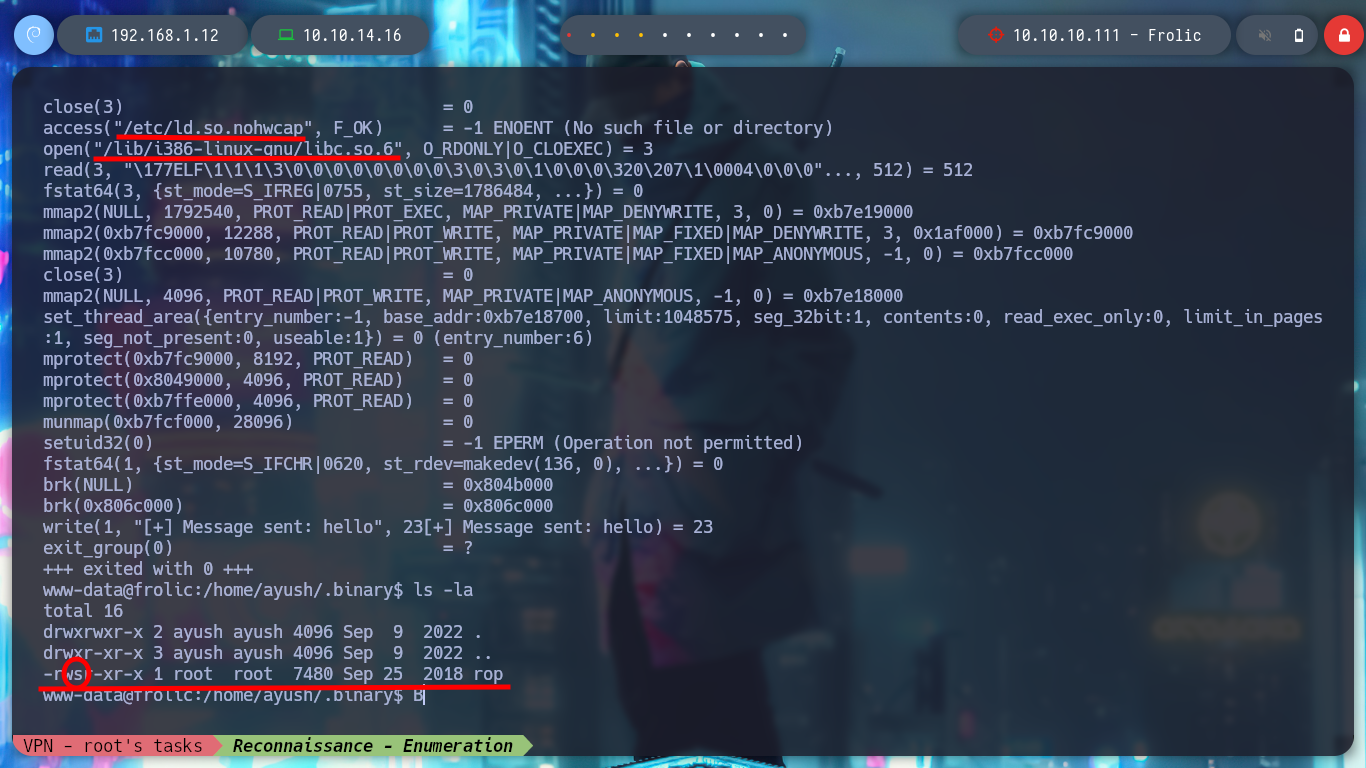Select the Reconnaissance - Enumeration tab
Image resolution: width=1366 pixels, height=768 pixels.
point(373,745)
